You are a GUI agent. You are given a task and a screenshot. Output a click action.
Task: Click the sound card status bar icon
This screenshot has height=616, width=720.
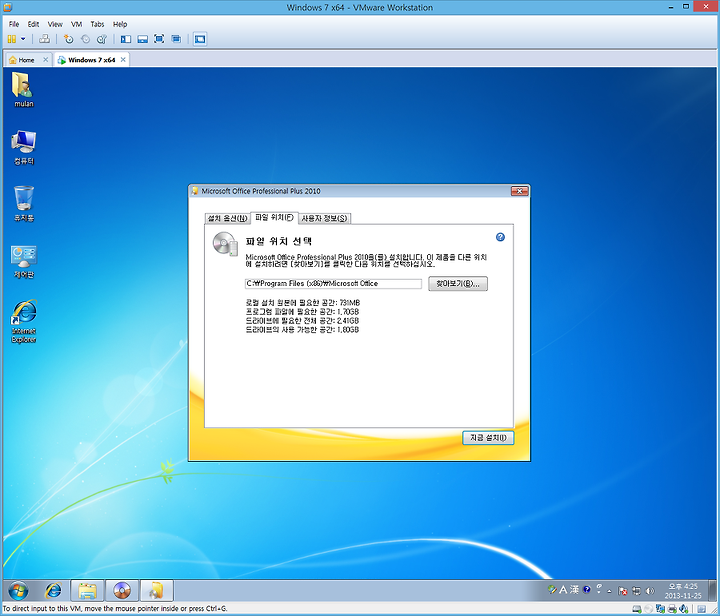click(684, 609)
